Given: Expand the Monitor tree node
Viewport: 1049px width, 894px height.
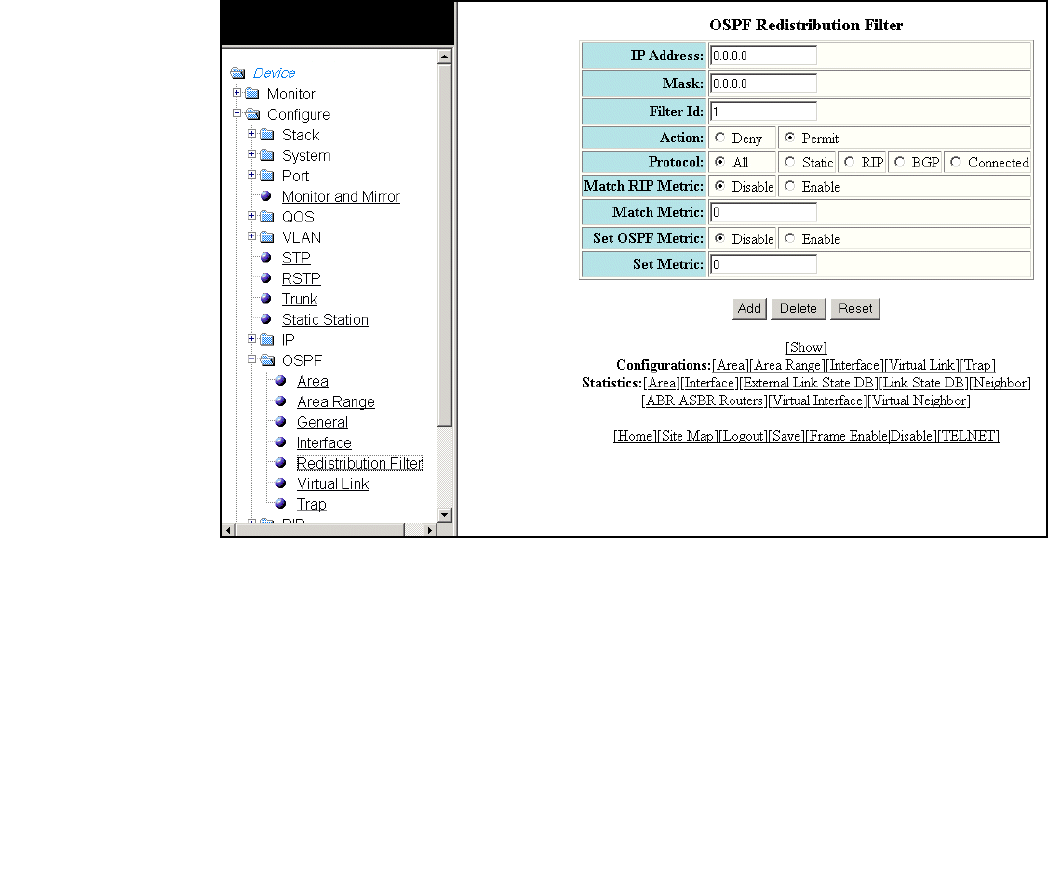Looking at the screenshot, I should 237,92.
